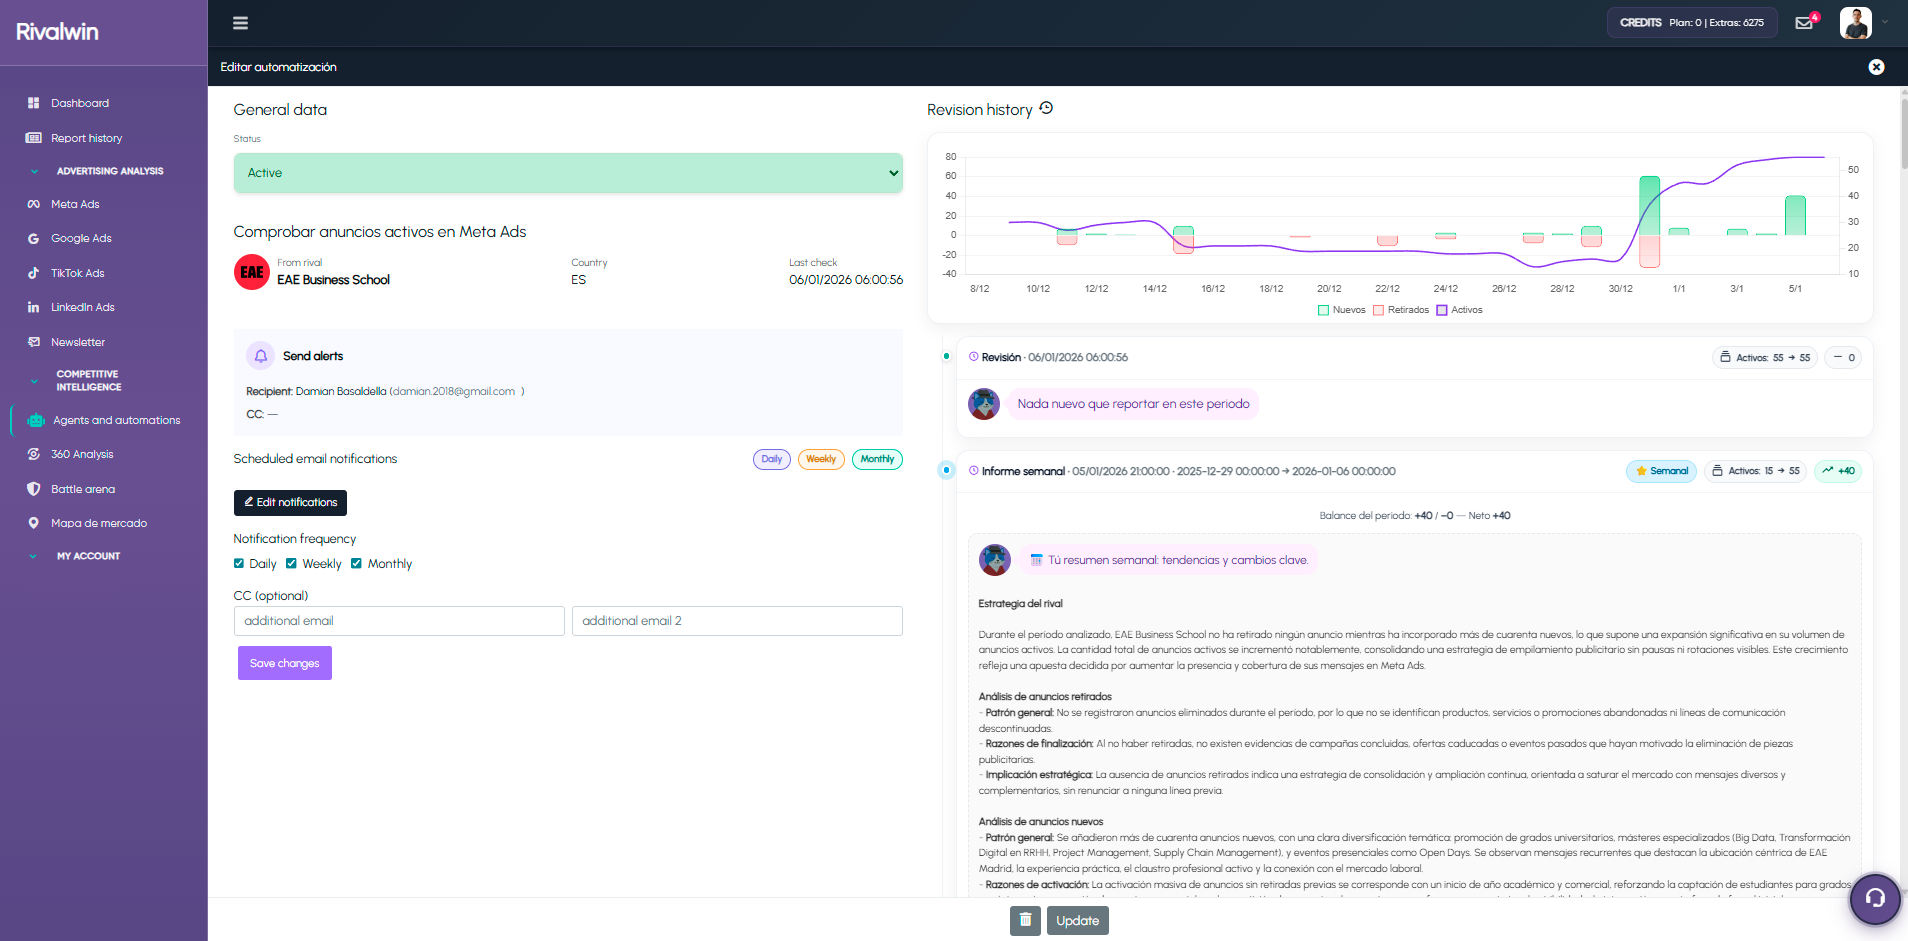
Task: Open Battle arena page
Action: pos(83,489)
